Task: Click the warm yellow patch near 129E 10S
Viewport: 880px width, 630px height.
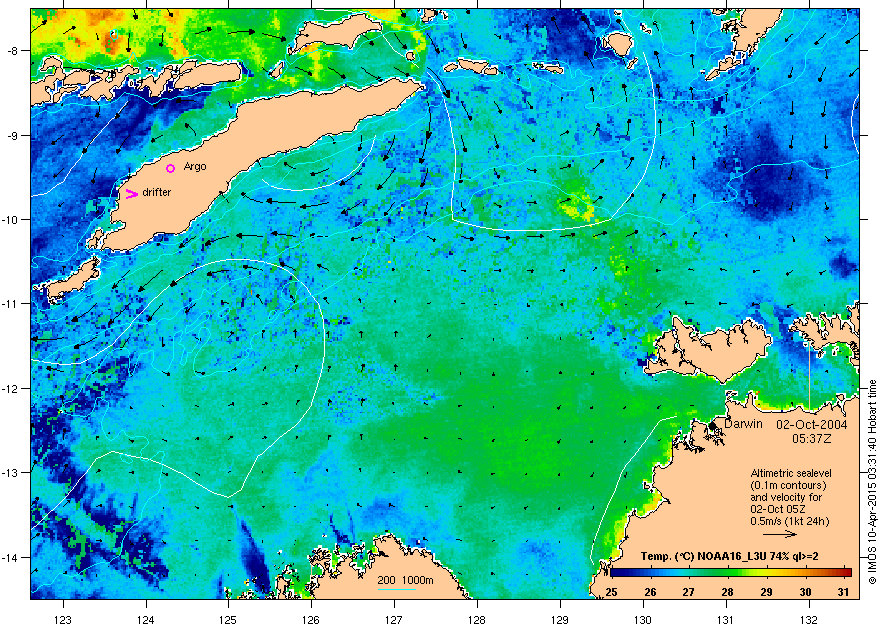Action: click(x=578, y=206)
